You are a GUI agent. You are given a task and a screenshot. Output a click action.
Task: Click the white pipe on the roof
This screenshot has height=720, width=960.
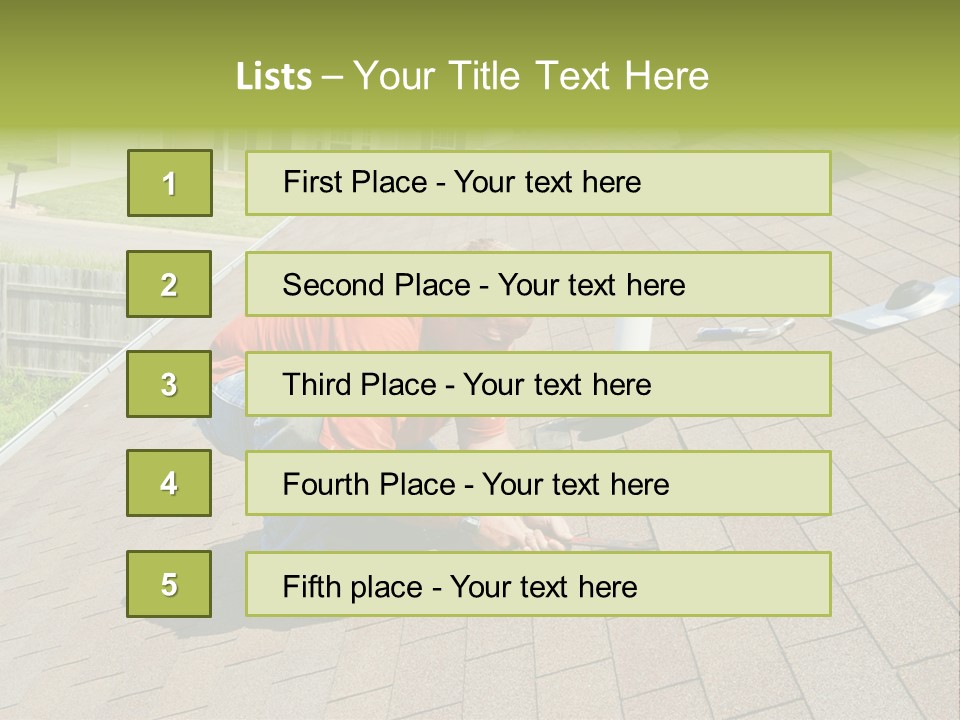pos(633,333)
